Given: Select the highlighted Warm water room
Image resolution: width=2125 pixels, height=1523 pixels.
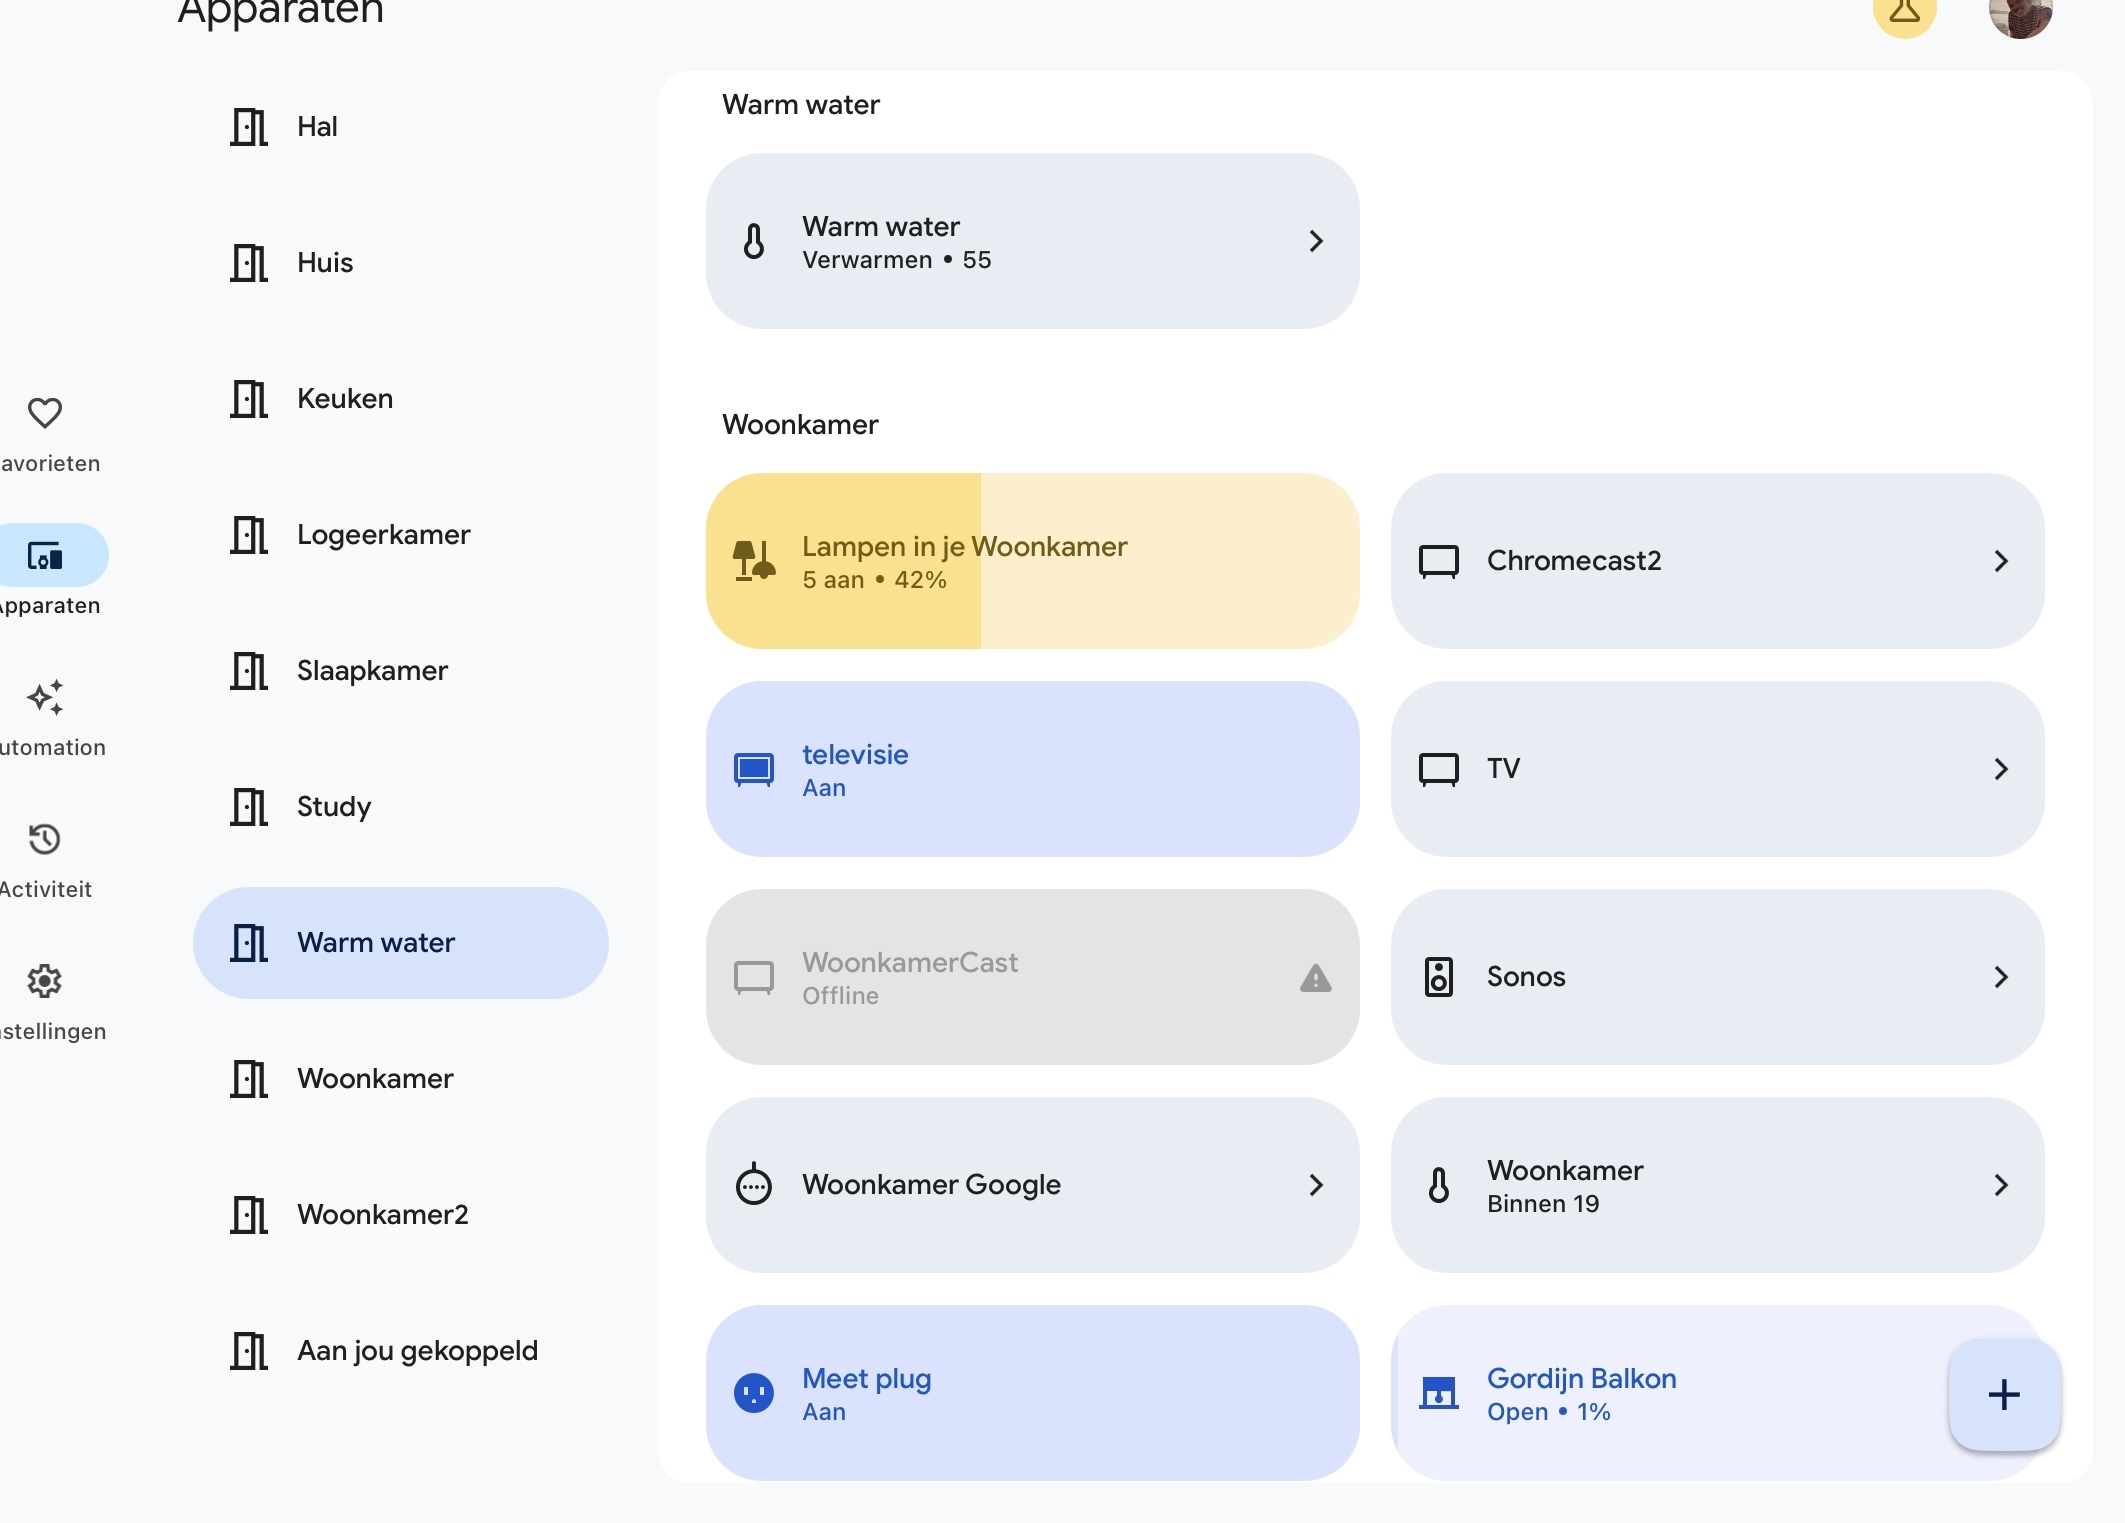Looking at the screenshot, I should [401, 943].
